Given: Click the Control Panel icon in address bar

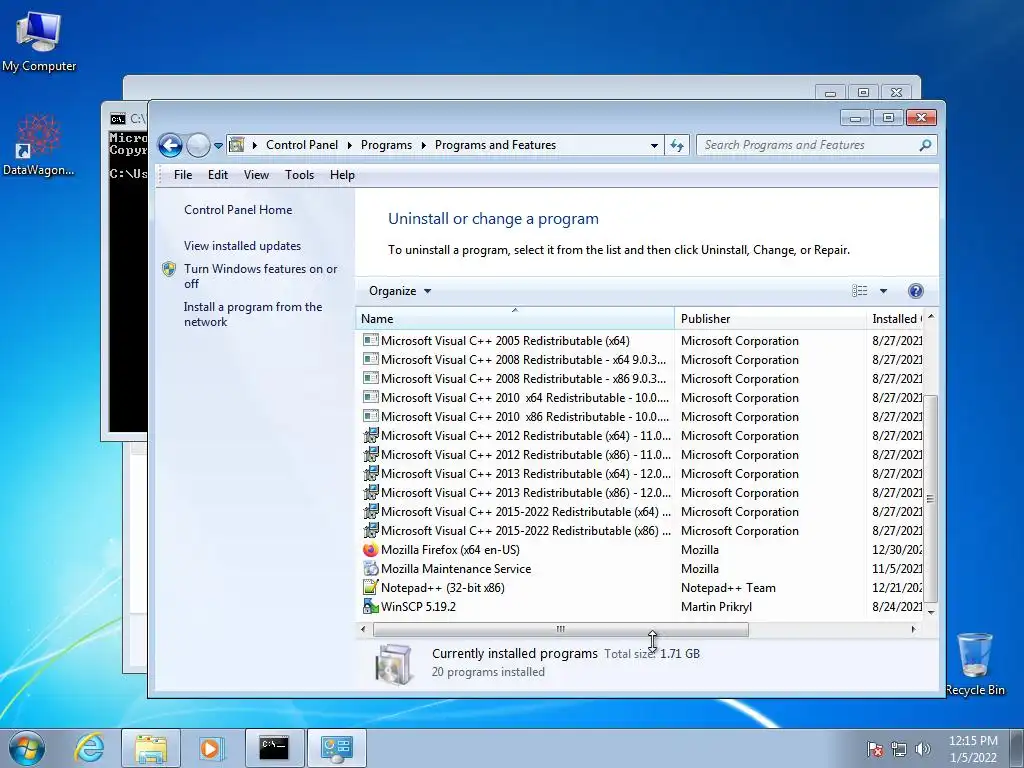Looking at the screenshot, I should coord(236,145).
